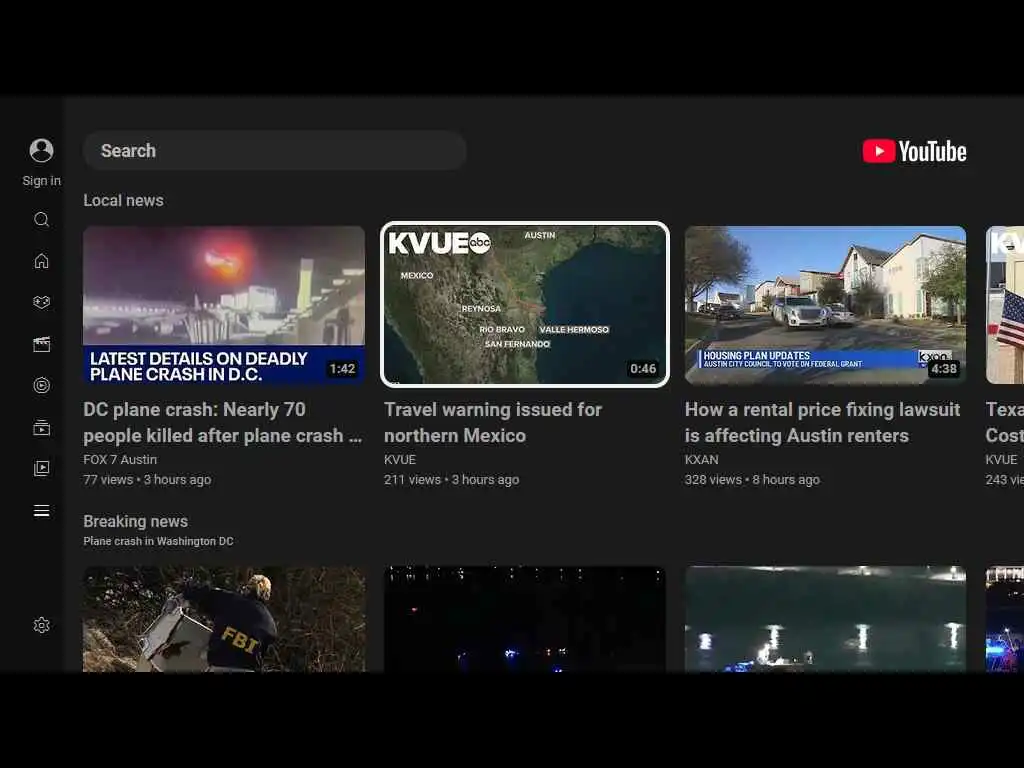Open Movies section from sidebar clapperboard icon

41,344
